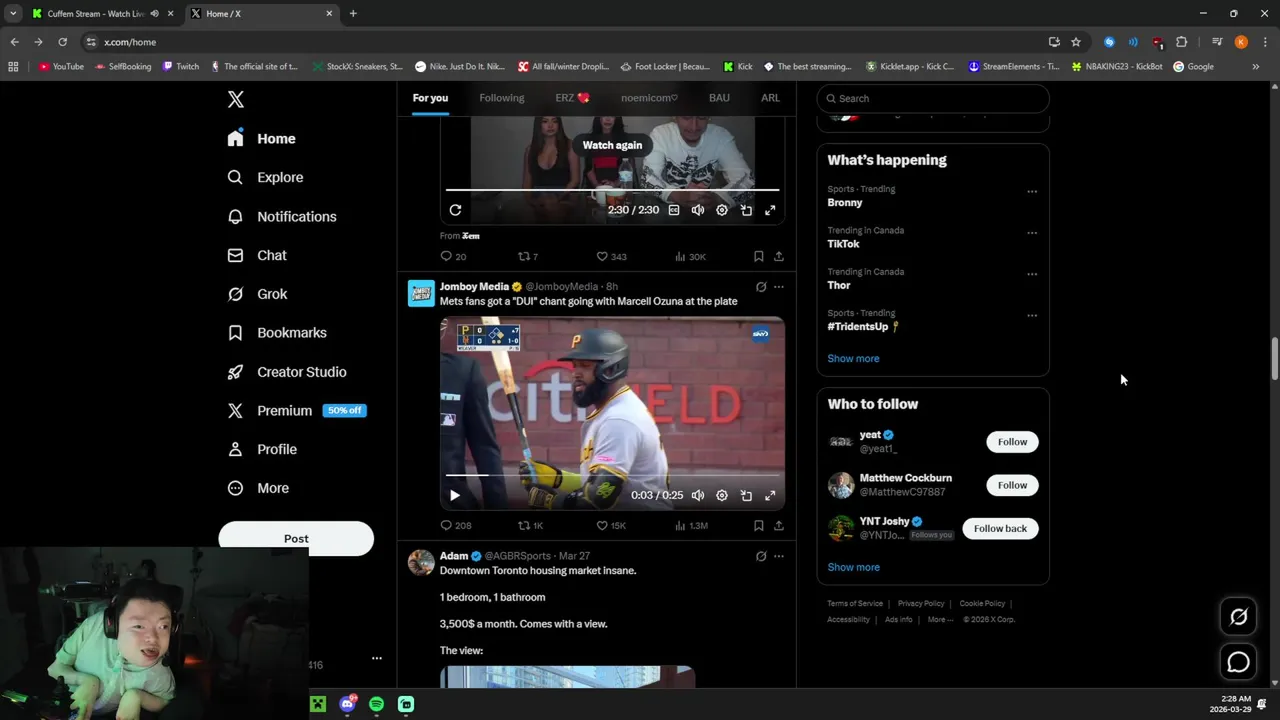Viewport: 1280px width, 720px height.
Task: Open floating chat messages button
Action: (x=1238, y=662)
